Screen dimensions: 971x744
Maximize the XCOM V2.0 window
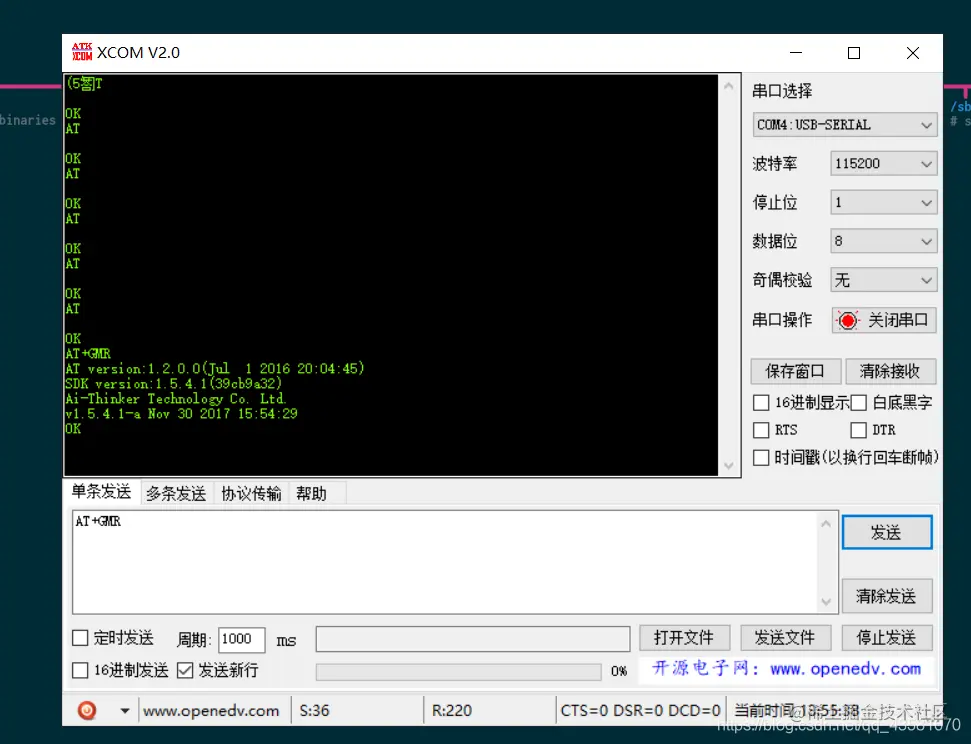(x=853, y=53)
